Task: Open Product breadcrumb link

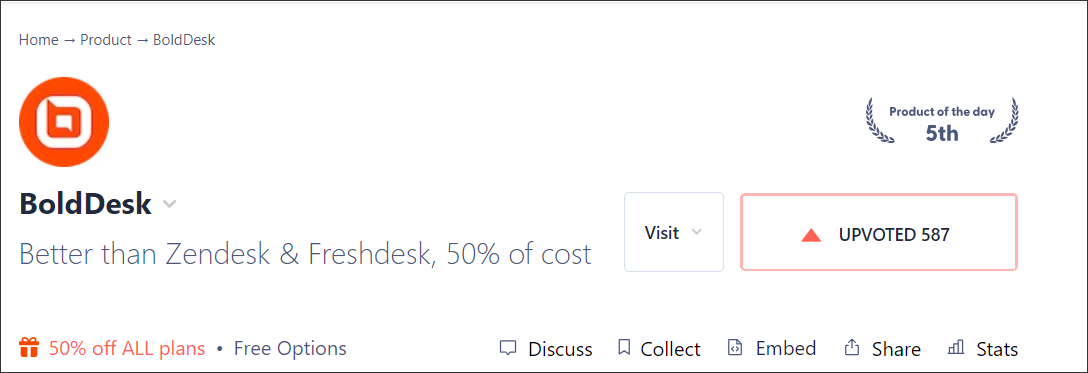Action: [x=105, y=40]
